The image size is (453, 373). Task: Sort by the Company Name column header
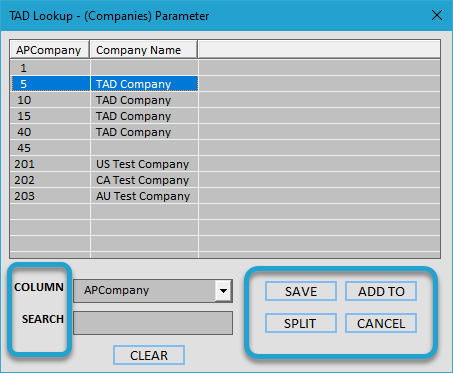click(x=144, y=50)
